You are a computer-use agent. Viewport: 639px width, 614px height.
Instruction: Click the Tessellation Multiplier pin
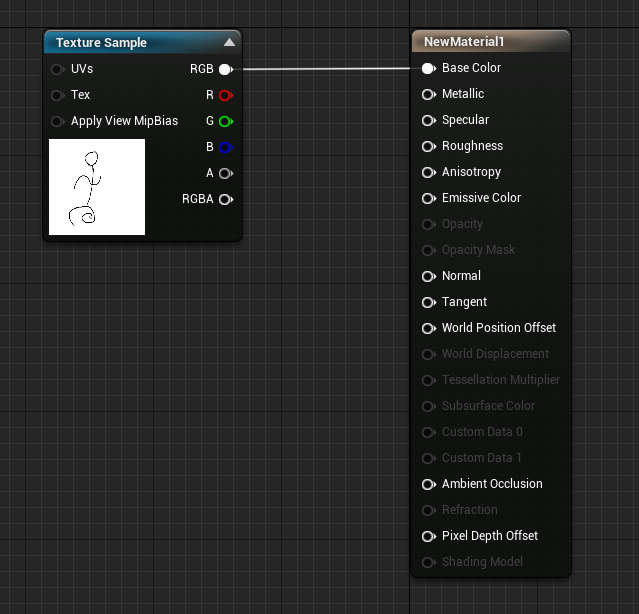[x=428, y=380]
